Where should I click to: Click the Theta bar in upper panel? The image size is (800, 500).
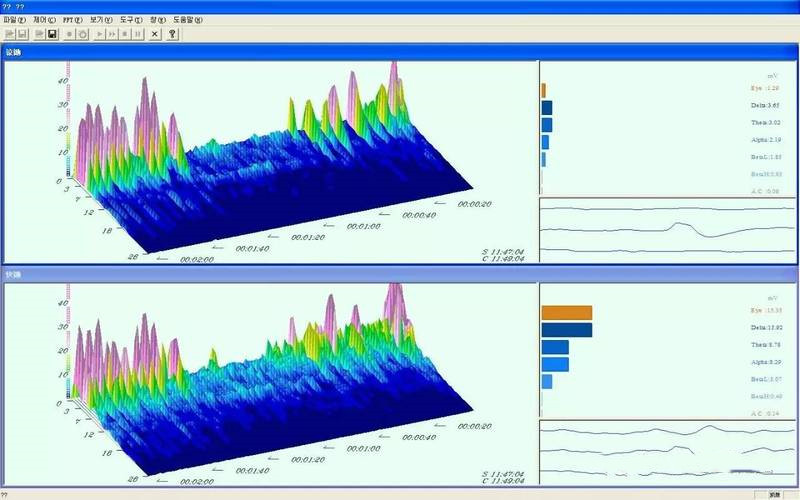pos(546,125)
